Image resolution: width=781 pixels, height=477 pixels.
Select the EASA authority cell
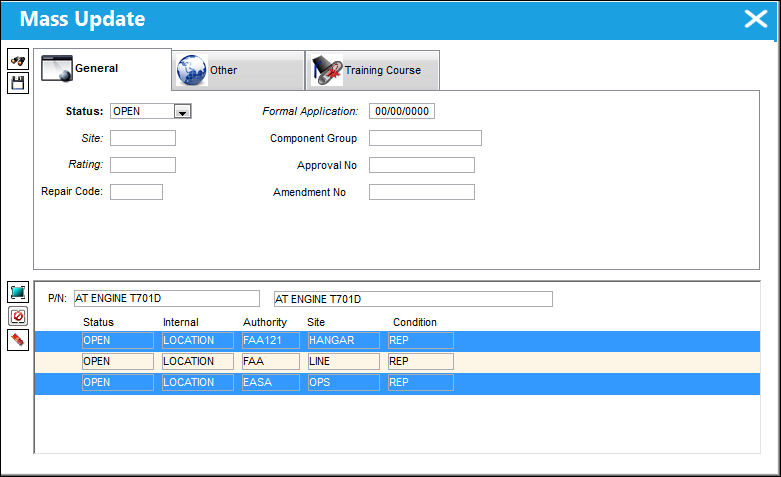270,382
